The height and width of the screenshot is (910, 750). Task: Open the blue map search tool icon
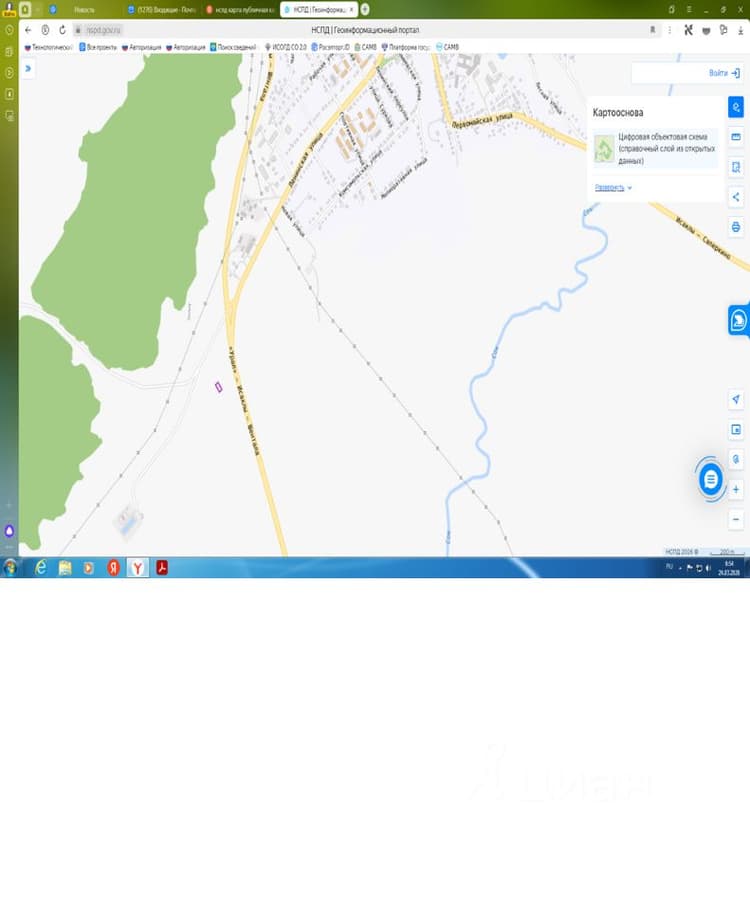[x=735, y=107]
